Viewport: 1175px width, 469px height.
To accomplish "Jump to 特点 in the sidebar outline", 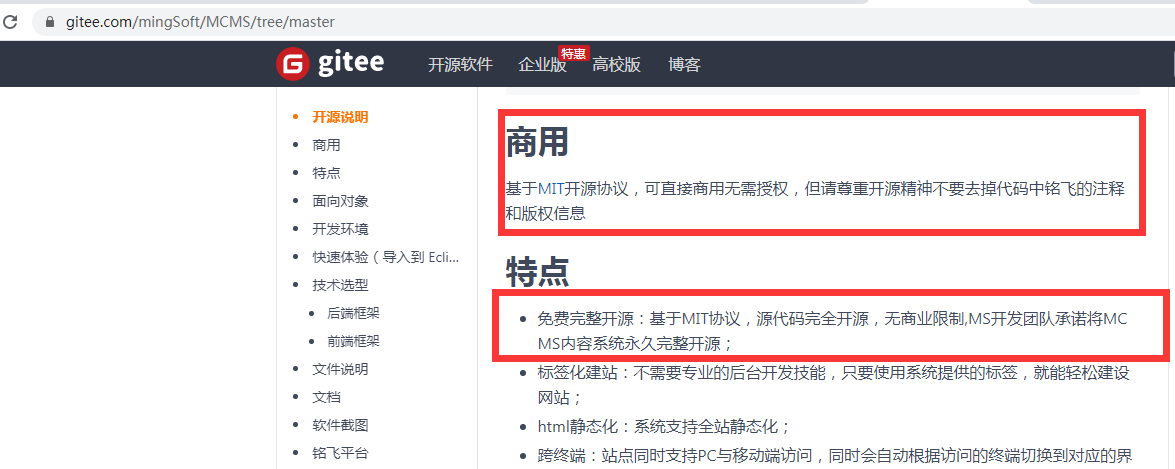I will (326, 173).
